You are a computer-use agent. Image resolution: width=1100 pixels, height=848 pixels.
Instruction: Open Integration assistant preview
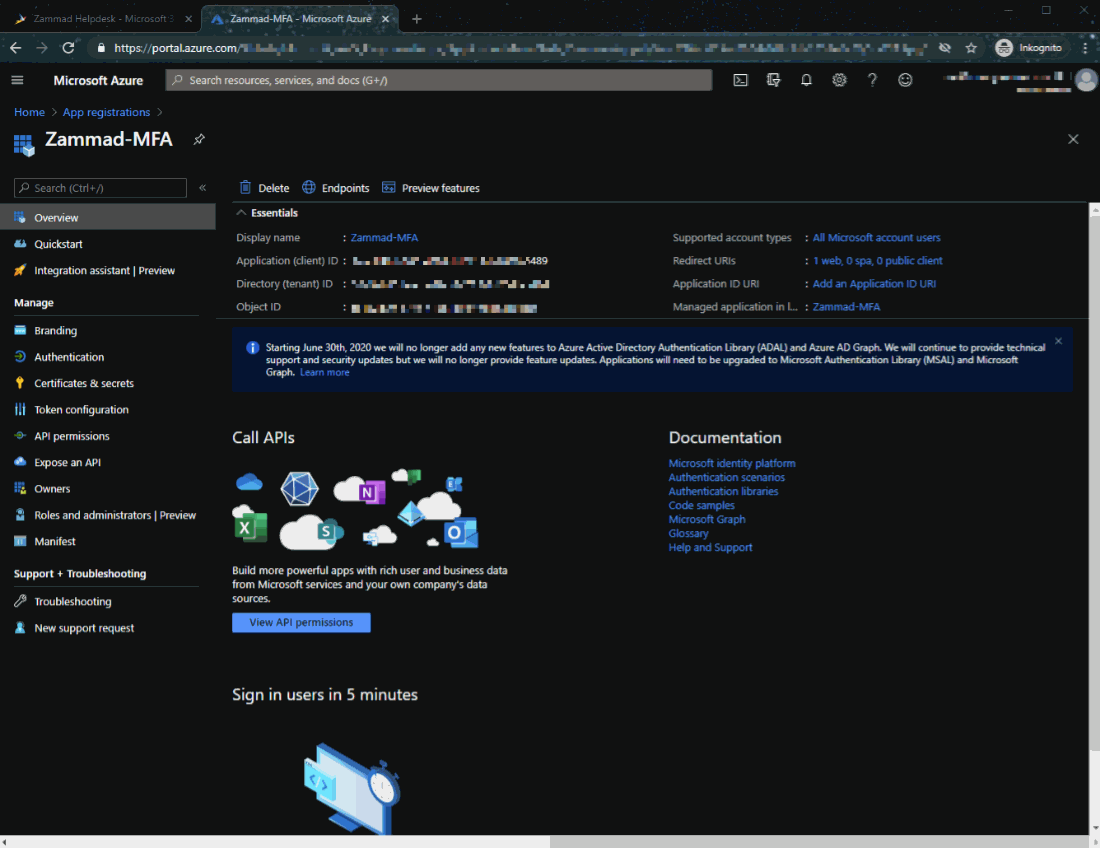click(107, 270)
